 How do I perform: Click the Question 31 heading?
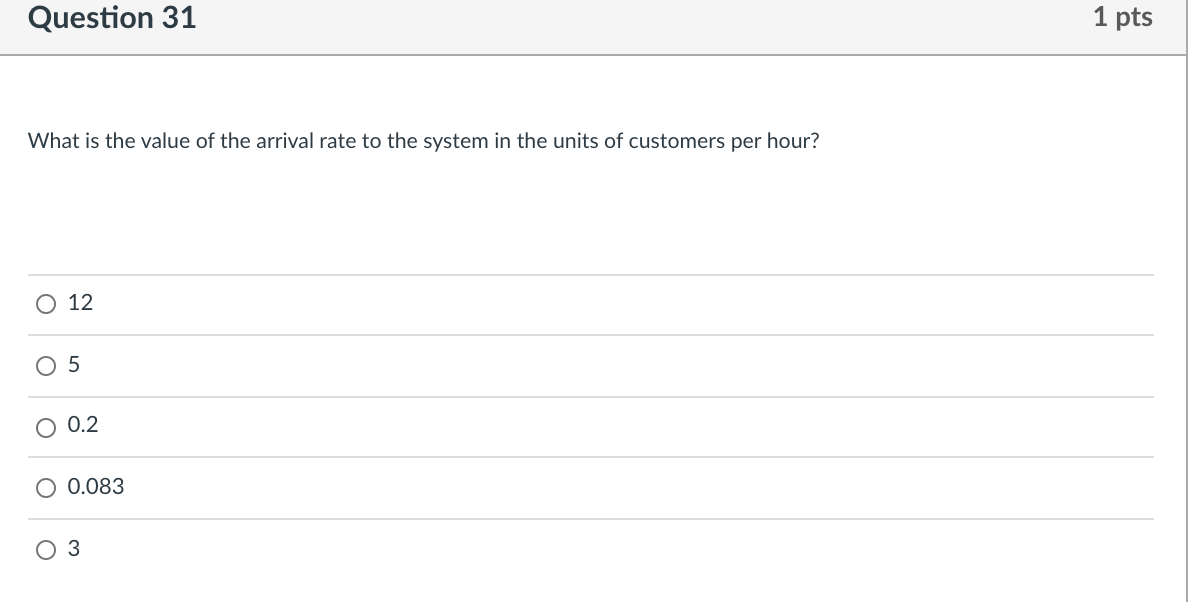click(112, 18)
